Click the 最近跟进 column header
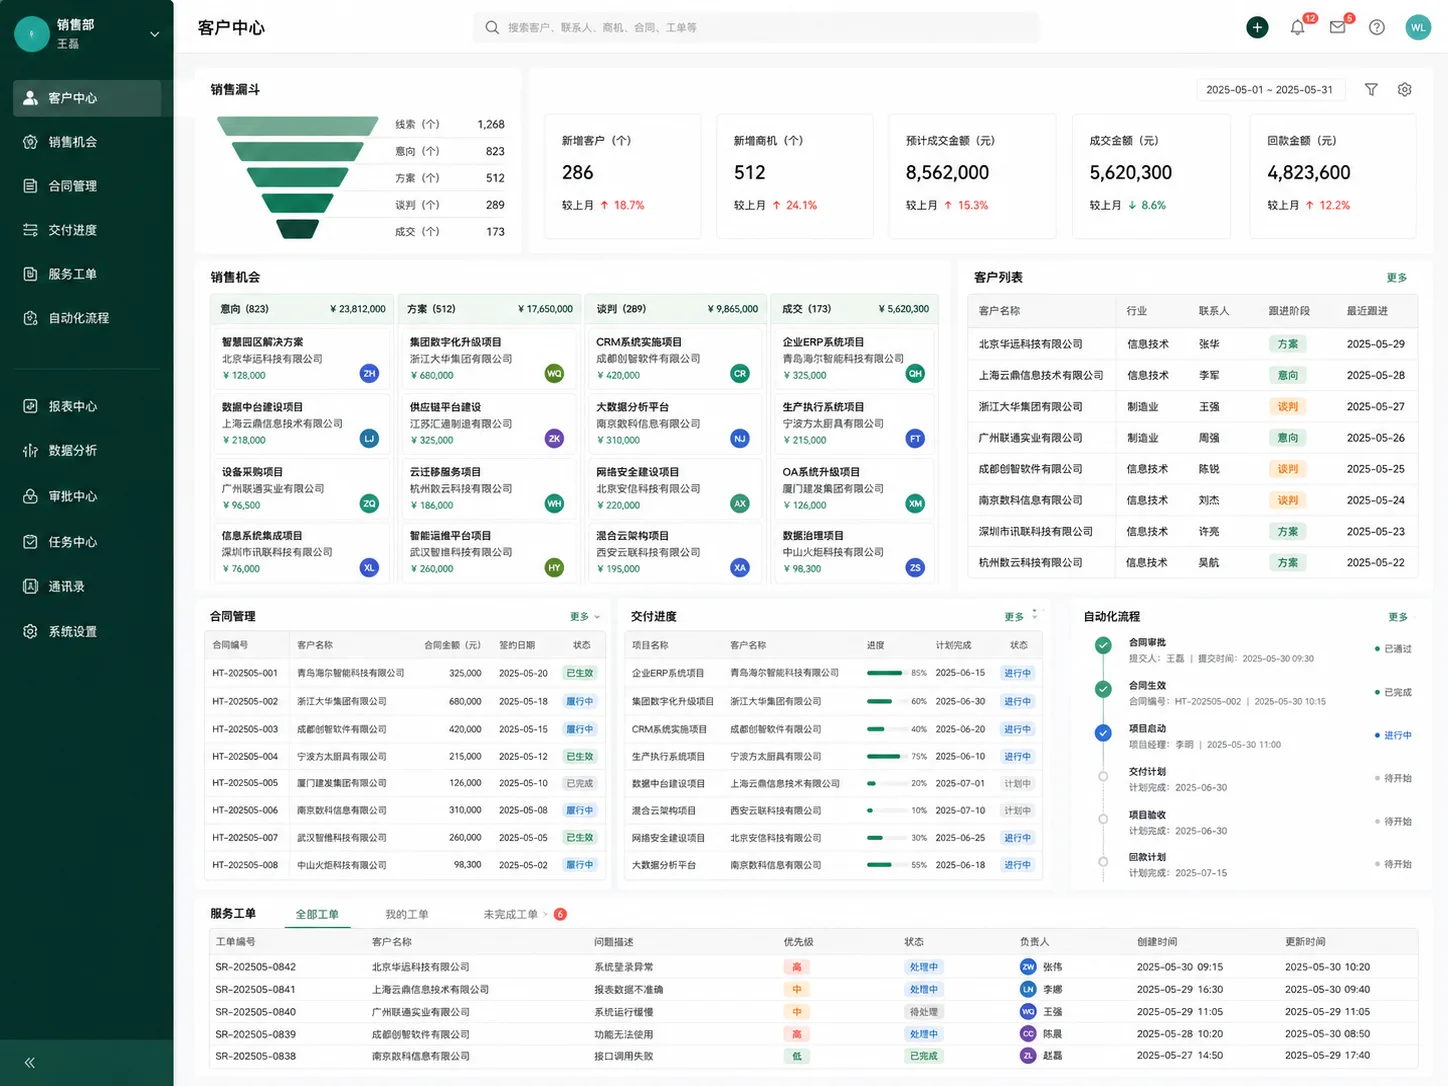 click(1367, 311)
